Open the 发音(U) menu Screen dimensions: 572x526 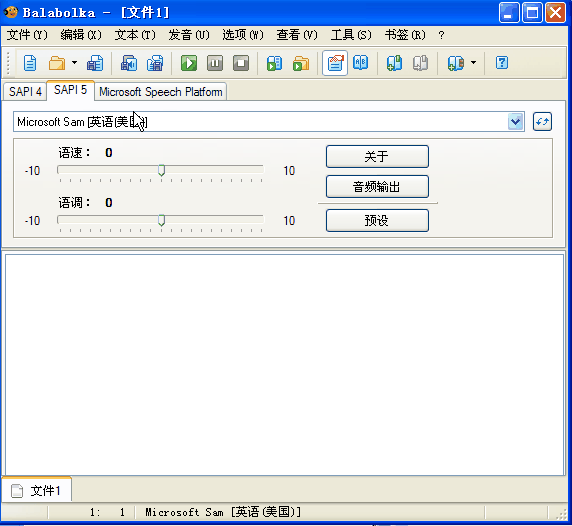189,35
